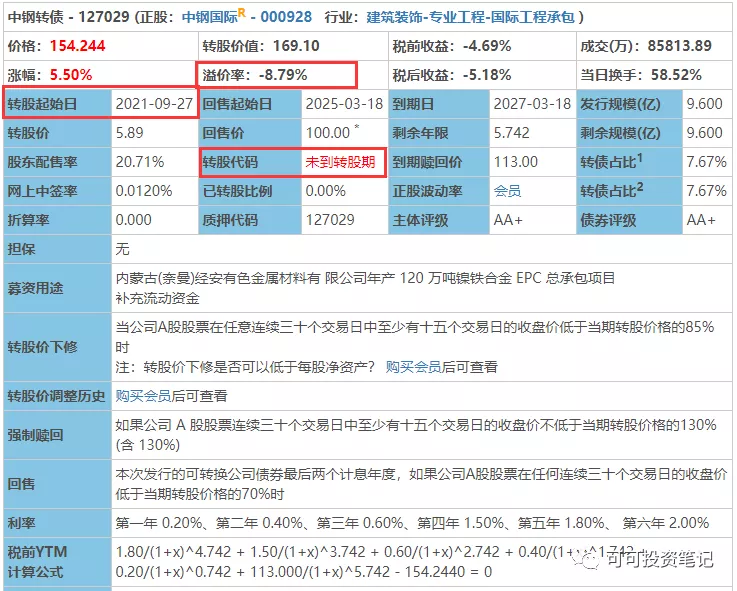Click the 转股起始日 date 2021-09-27
This screenshot has width=737, height=591.
coord(154,104)
